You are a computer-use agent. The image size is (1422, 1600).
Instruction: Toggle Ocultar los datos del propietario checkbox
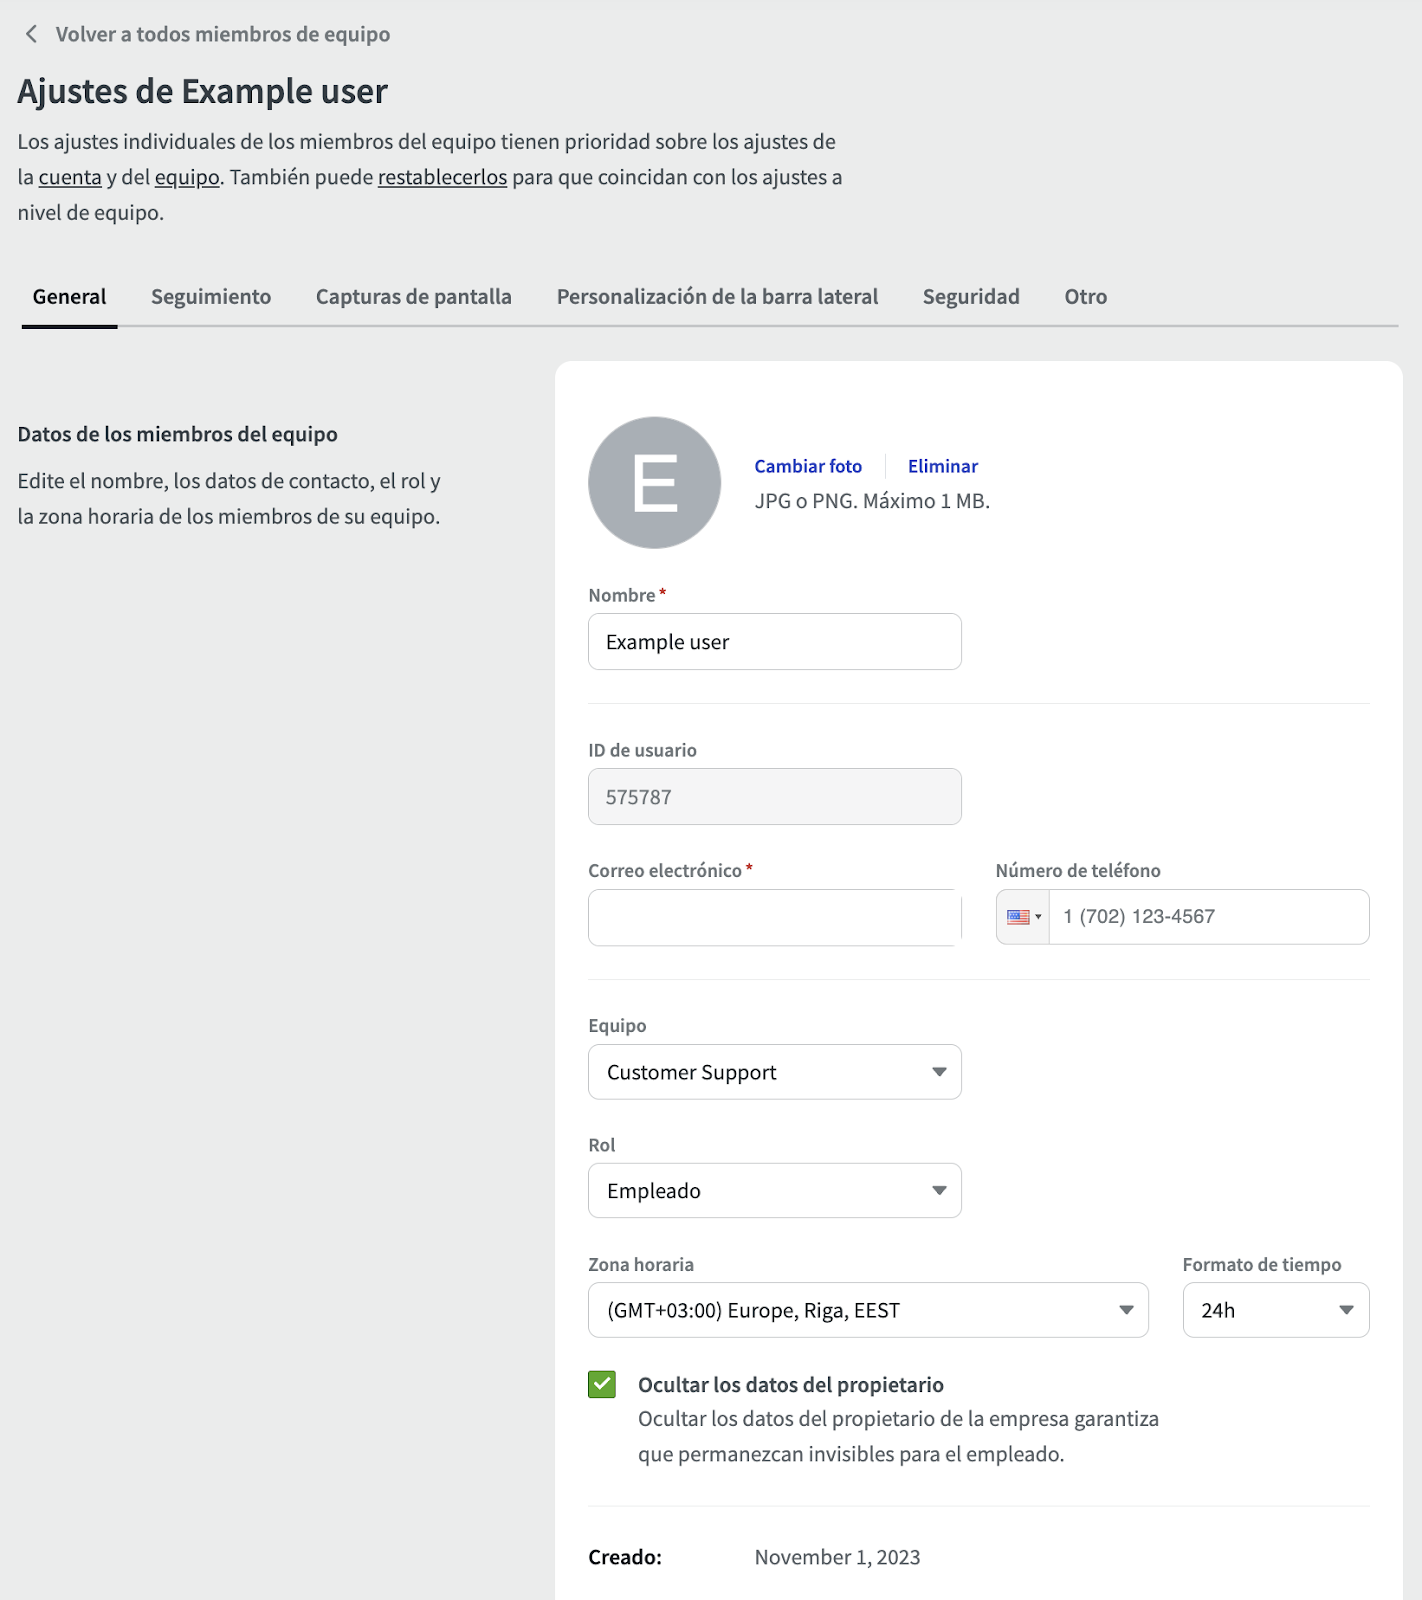[x=602, y=1385]
